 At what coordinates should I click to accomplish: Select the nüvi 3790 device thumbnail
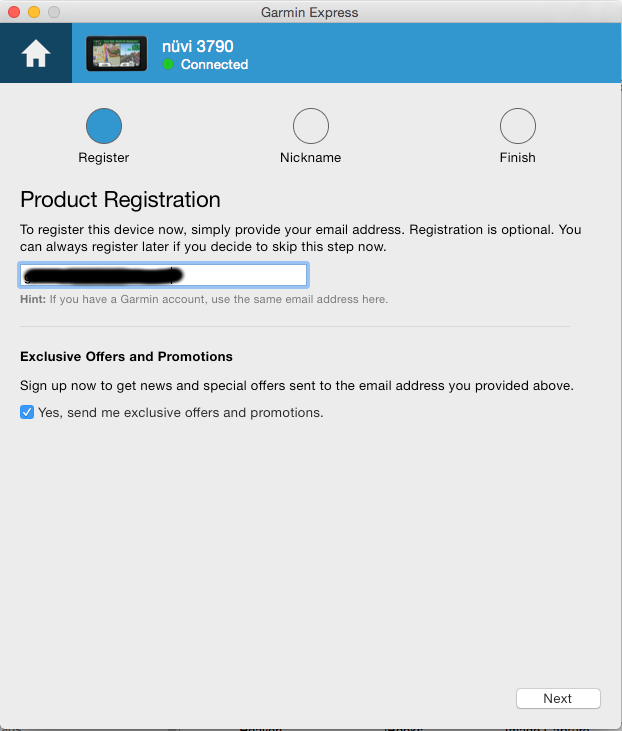(117, 54)
